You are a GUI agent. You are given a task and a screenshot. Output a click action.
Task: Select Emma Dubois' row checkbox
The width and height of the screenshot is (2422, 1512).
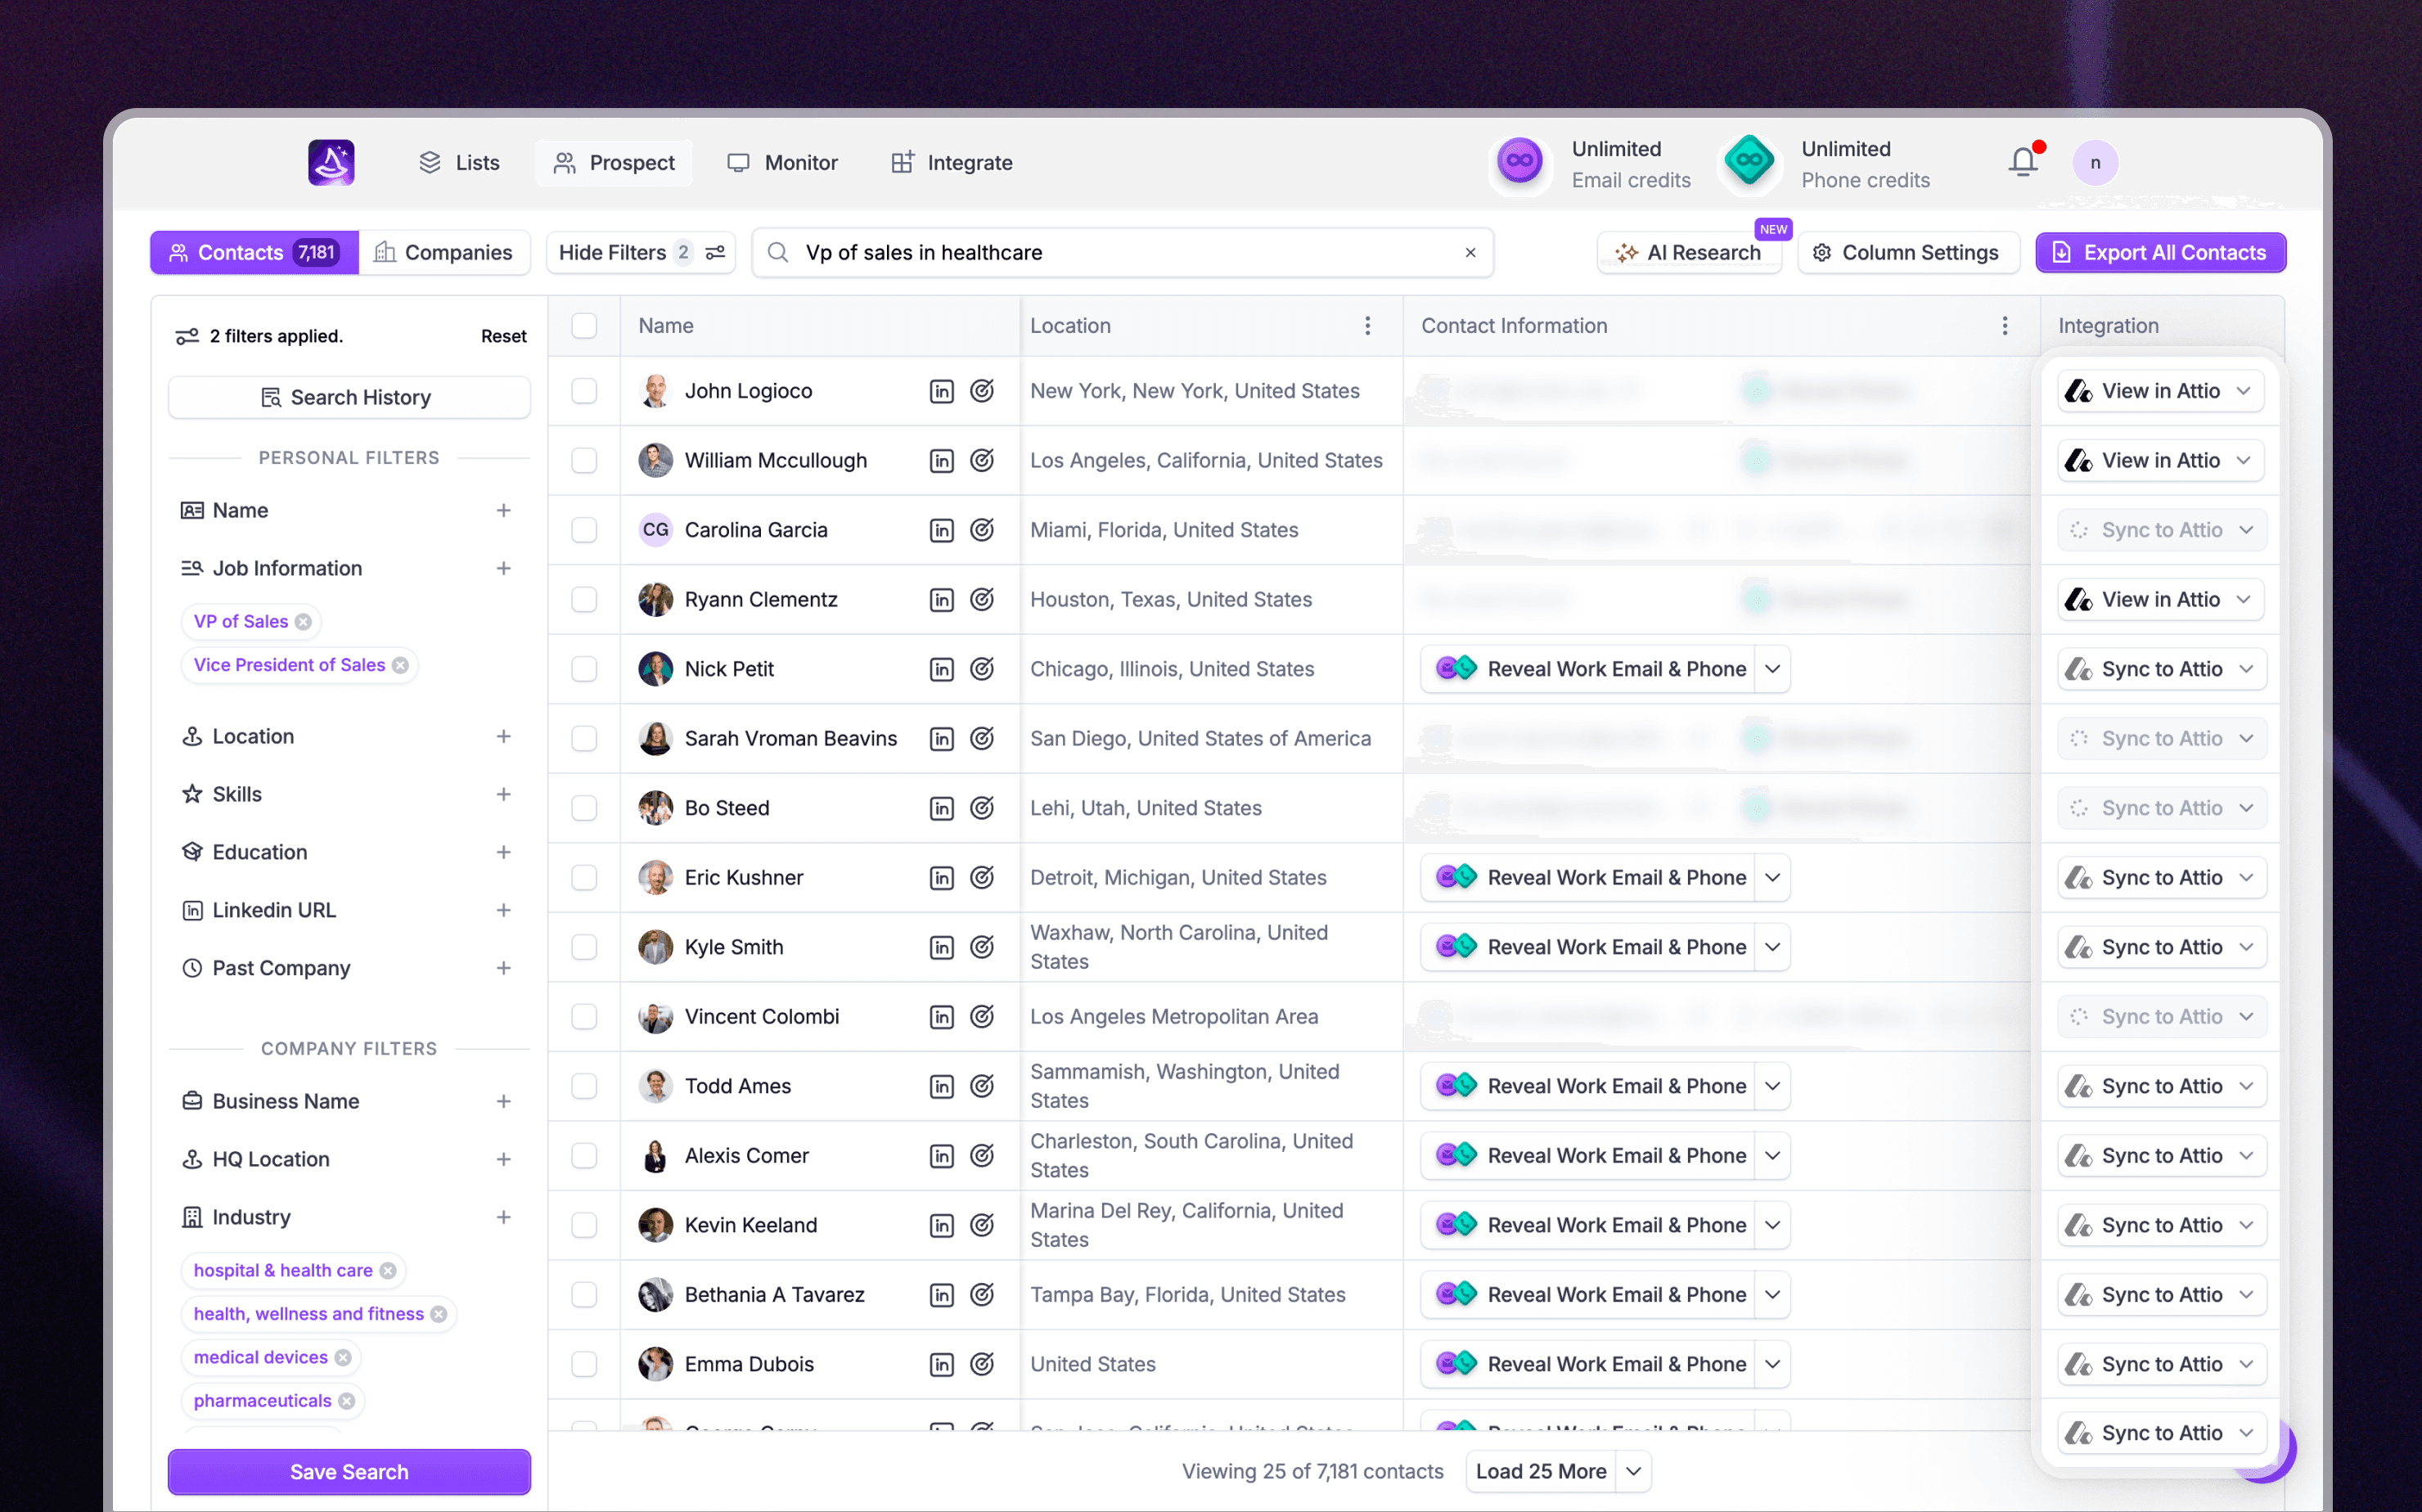584,1364
